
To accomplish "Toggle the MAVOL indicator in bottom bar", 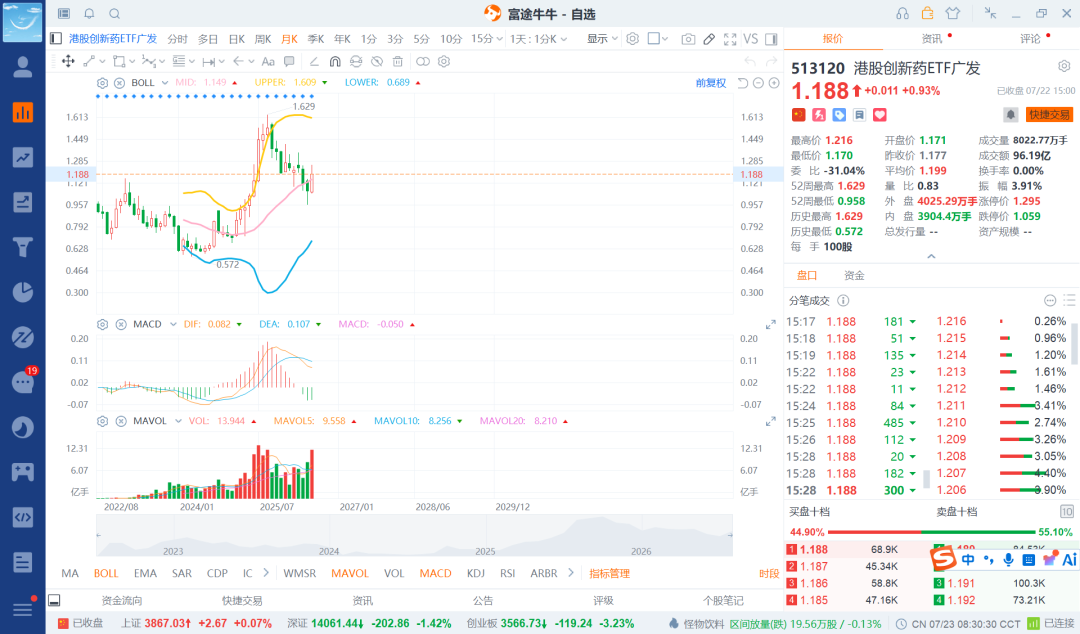I will click(350, 573).
